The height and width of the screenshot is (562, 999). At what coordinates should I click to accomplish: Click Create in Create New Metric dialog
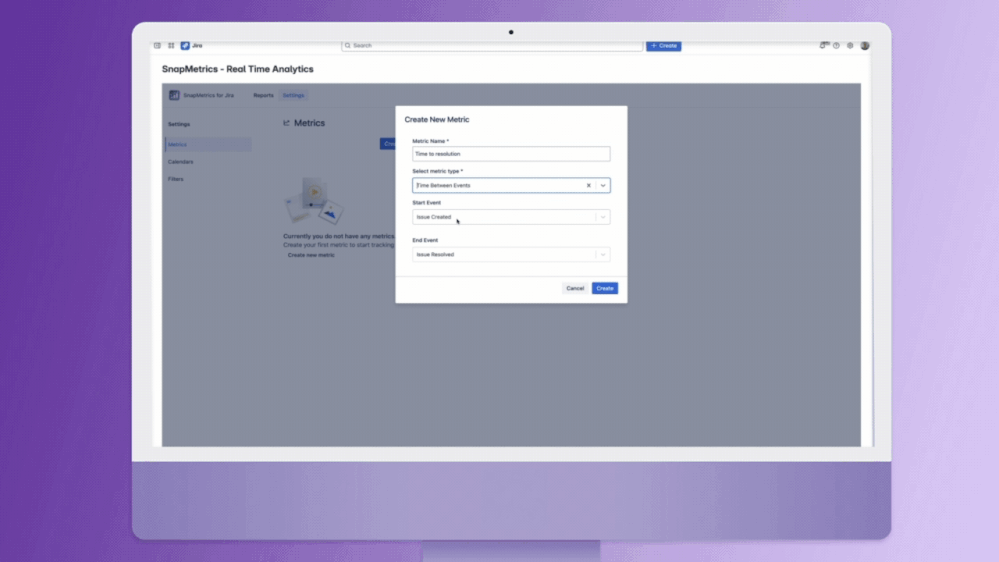(x=605, y=289)
